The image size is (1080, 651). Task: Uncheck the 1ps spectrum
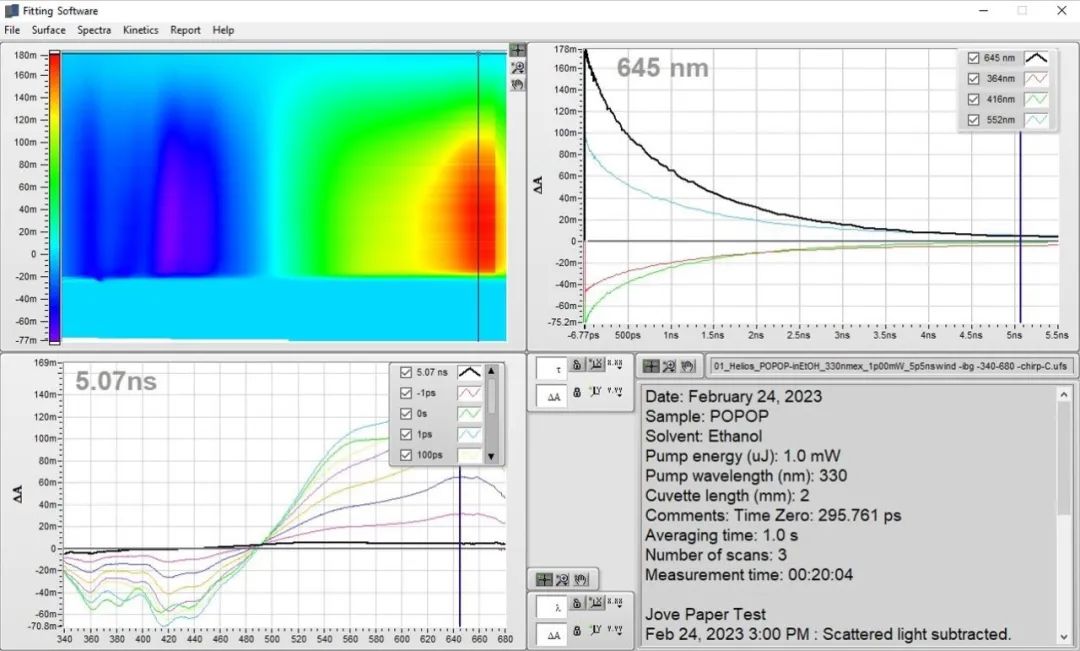point(406,434)
